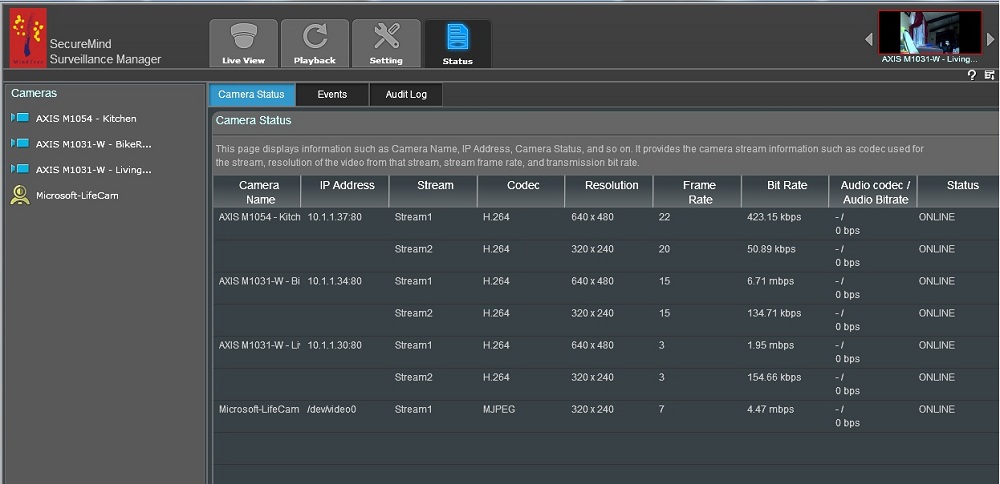Screen dimensions: 1000x484
Task: Click the Resolution column header
Action: (x=609, y=192)
